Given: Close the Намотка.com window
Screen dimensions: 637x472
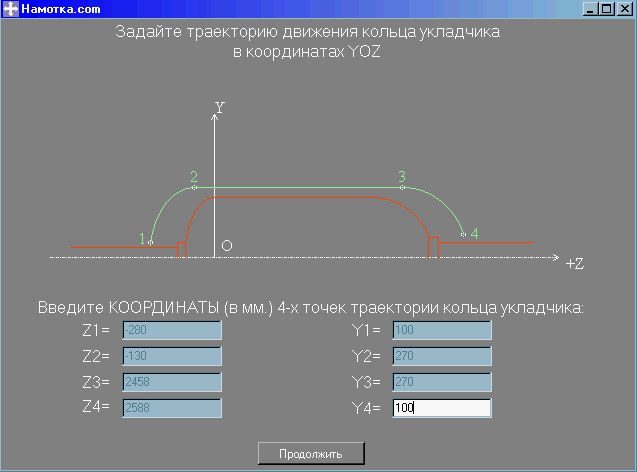Looking at the screenshot, I should [624, 9].
